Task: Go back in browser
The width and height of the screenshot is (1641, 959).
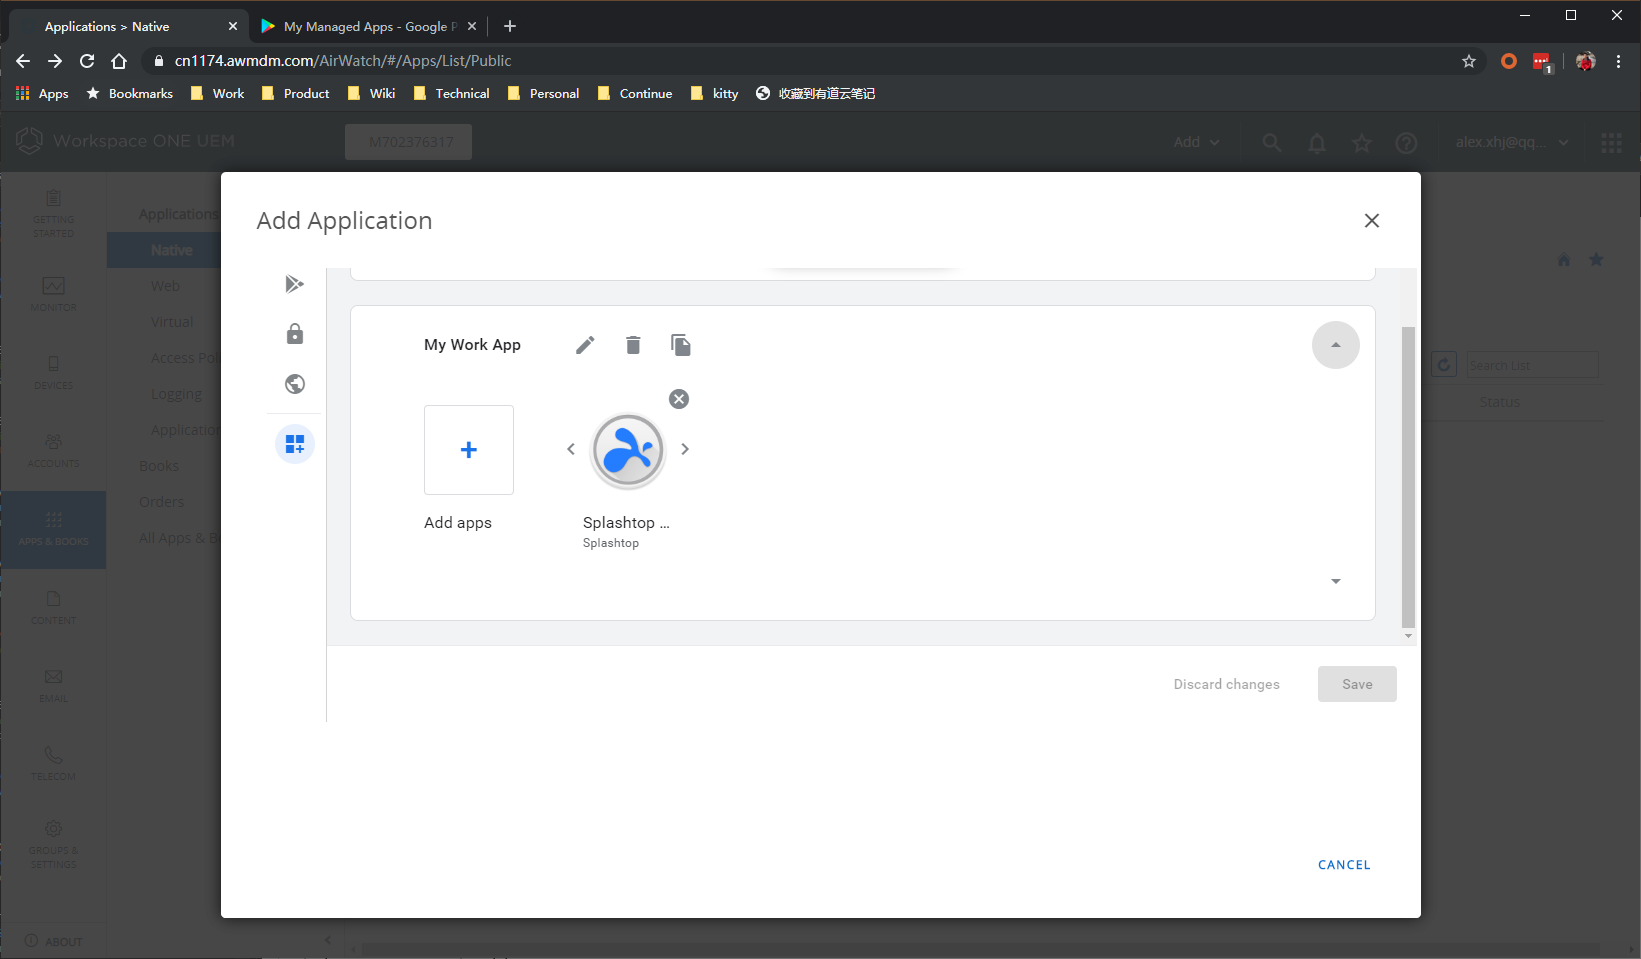Action: [x=23, y=61]
